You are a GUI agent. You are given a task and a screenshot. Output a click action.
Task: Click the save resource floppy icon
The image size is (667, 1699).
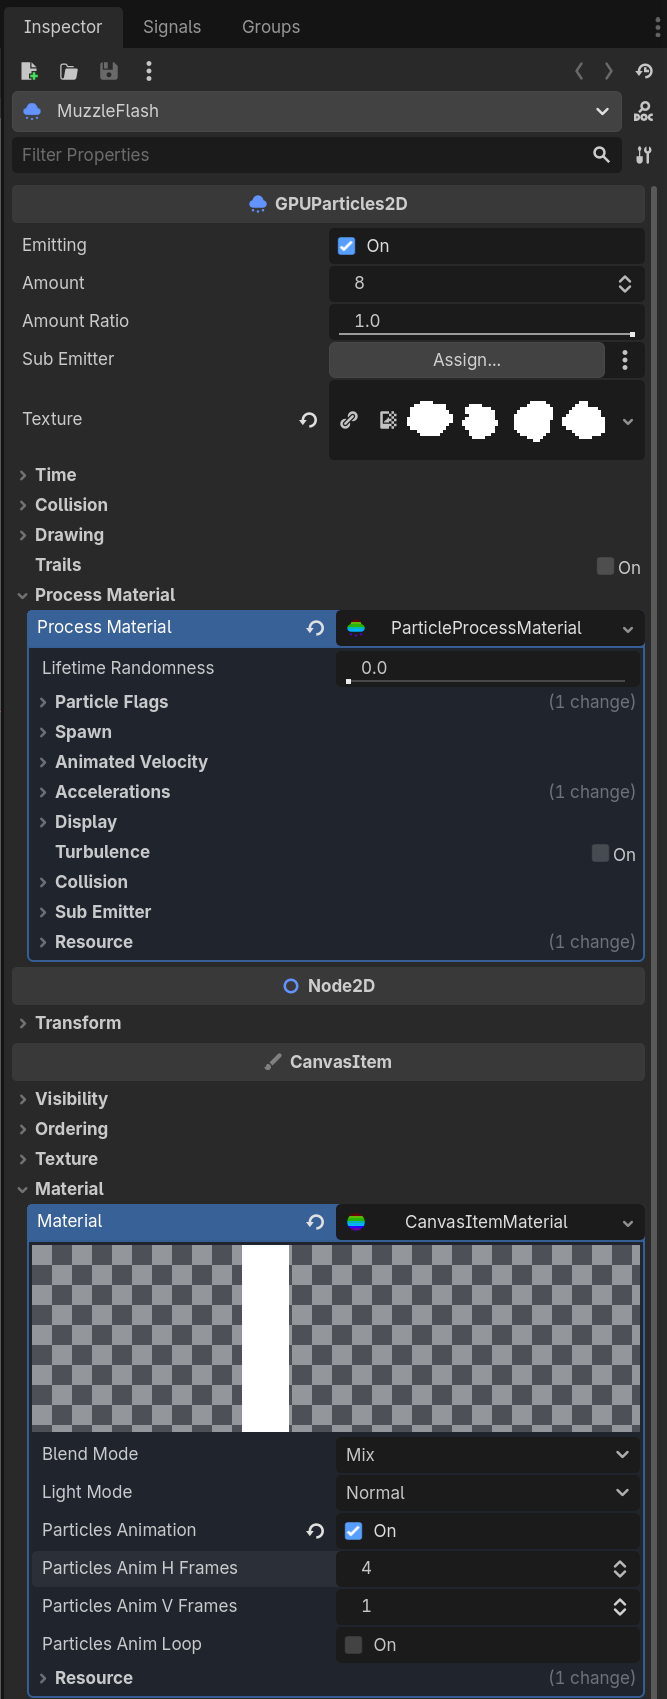109,71
